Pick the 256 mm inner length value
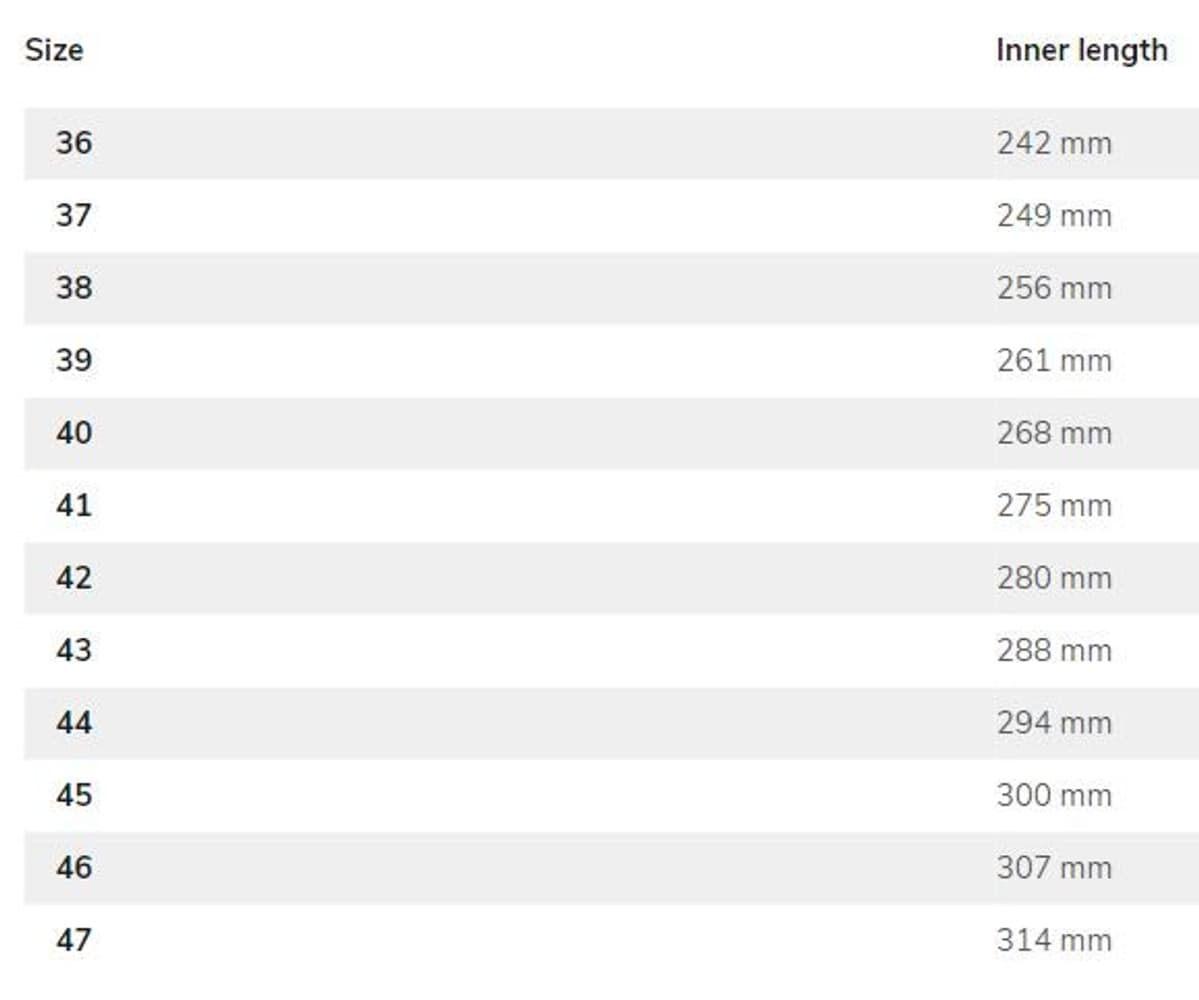Viewport: 1199px width, 1000px height. pos(1054,288)
